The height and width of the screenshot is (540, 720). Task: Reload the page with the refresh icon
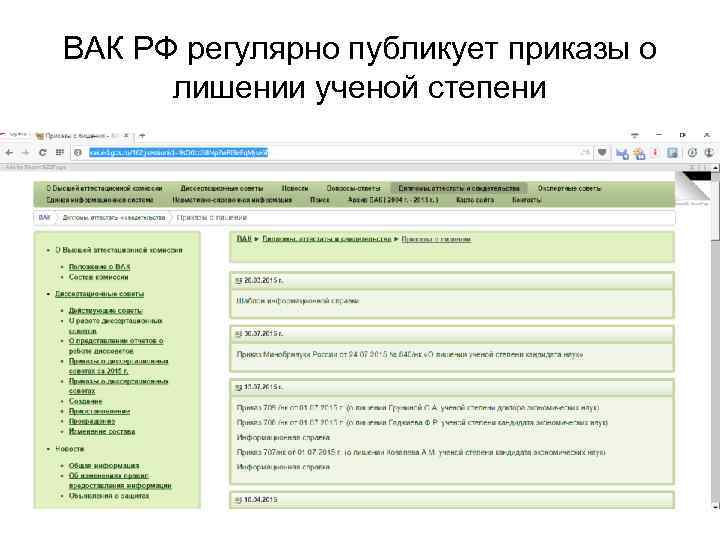pyautogui.click(x=42, y=152)
